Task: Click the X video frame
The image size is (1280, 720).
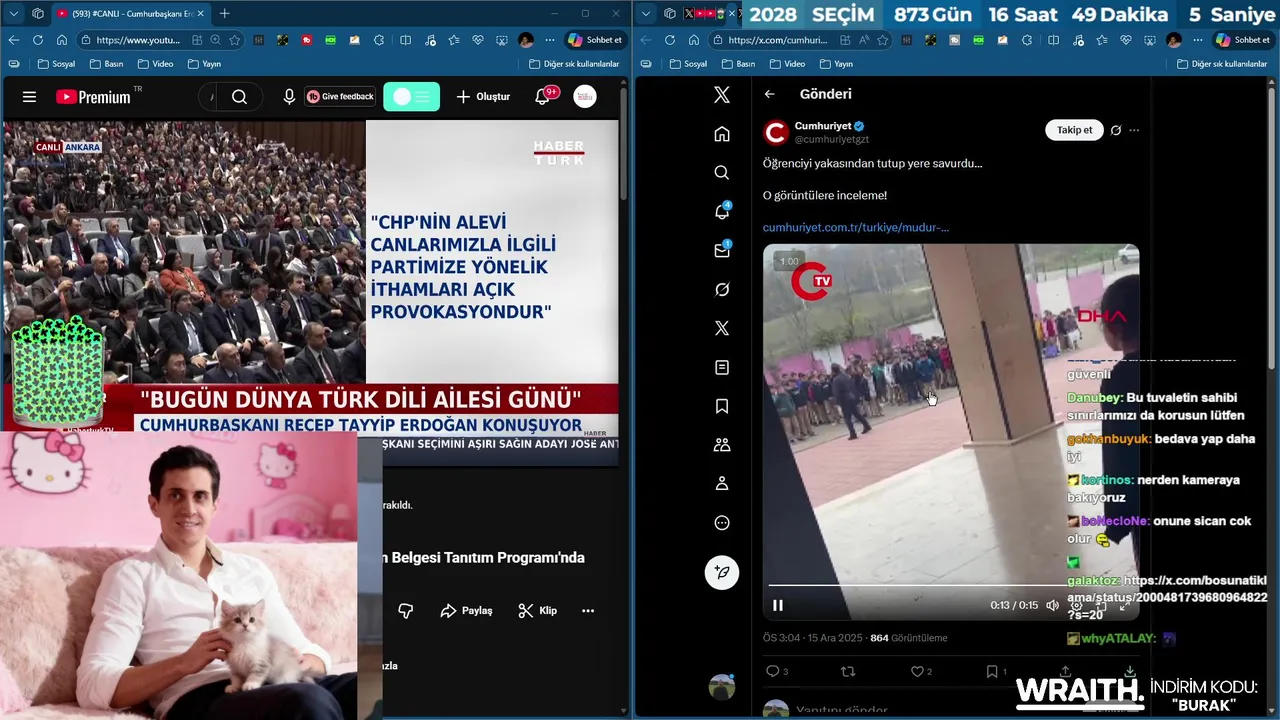Action: tap(951, 432)
